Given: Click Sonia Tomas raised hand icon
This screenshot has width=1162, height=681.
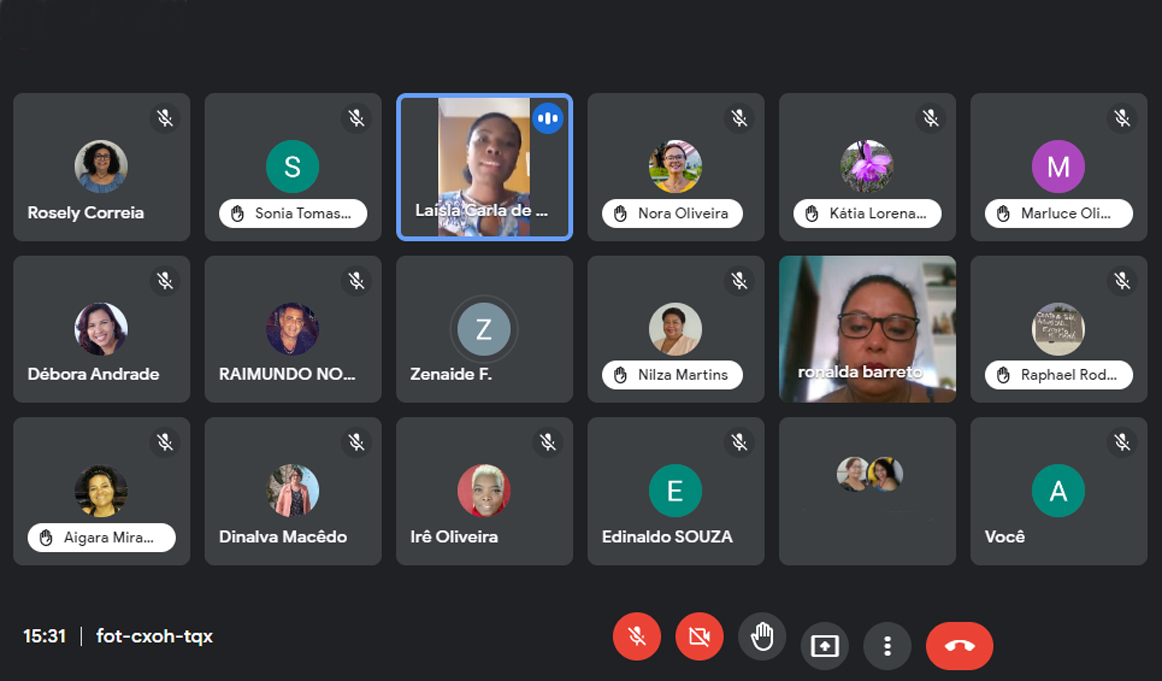Looking at the screenshot, I should coord(237,214).
